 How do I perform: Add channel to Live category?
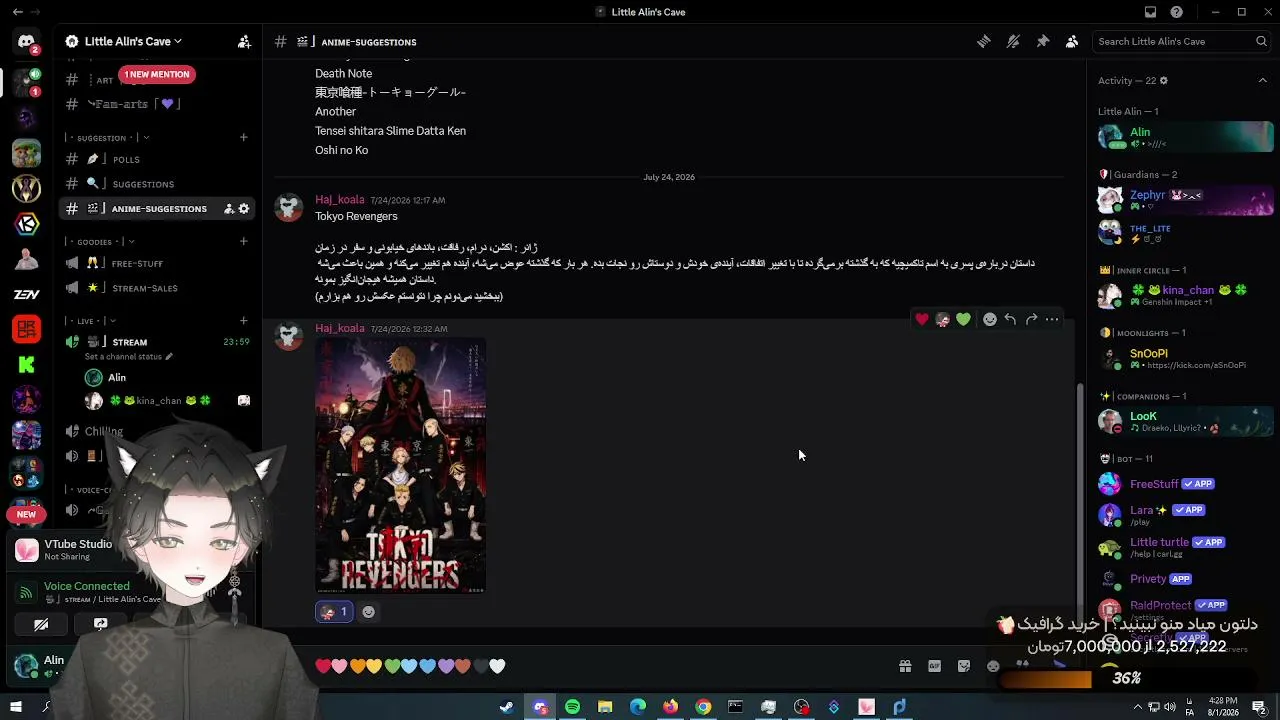click(244, 321)
